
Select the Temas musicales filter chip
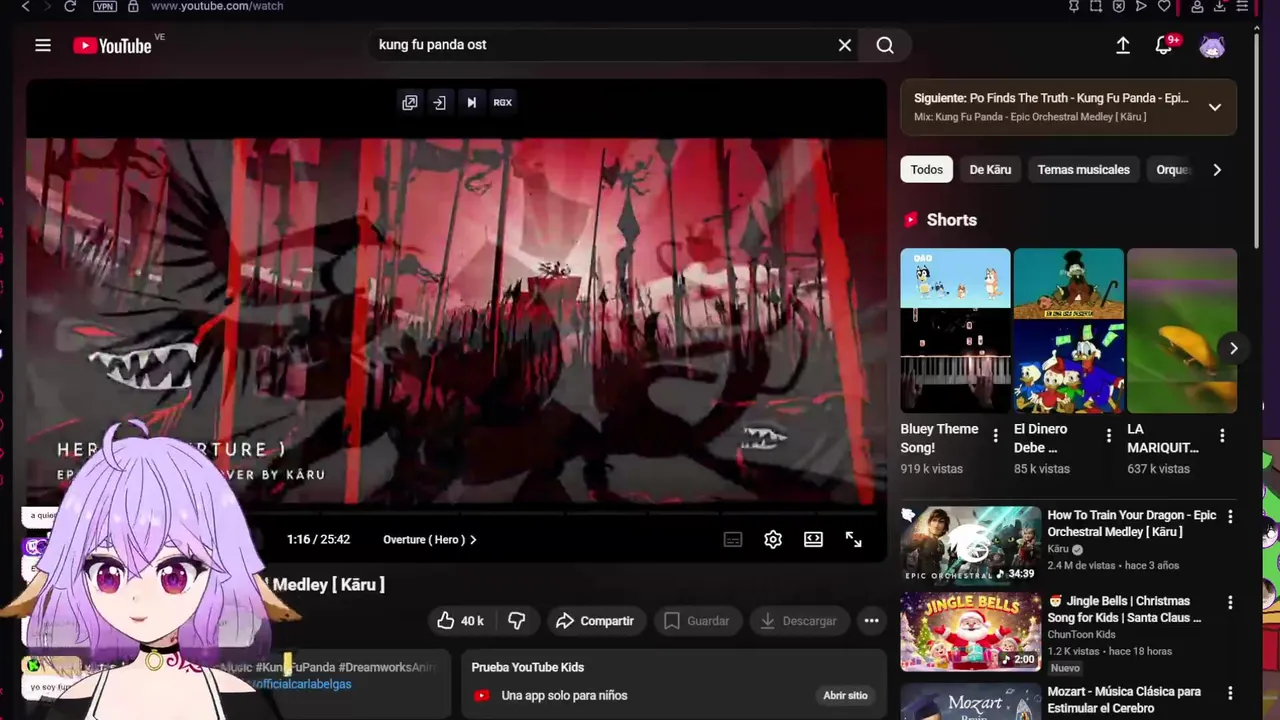[x=1083, y=170]
